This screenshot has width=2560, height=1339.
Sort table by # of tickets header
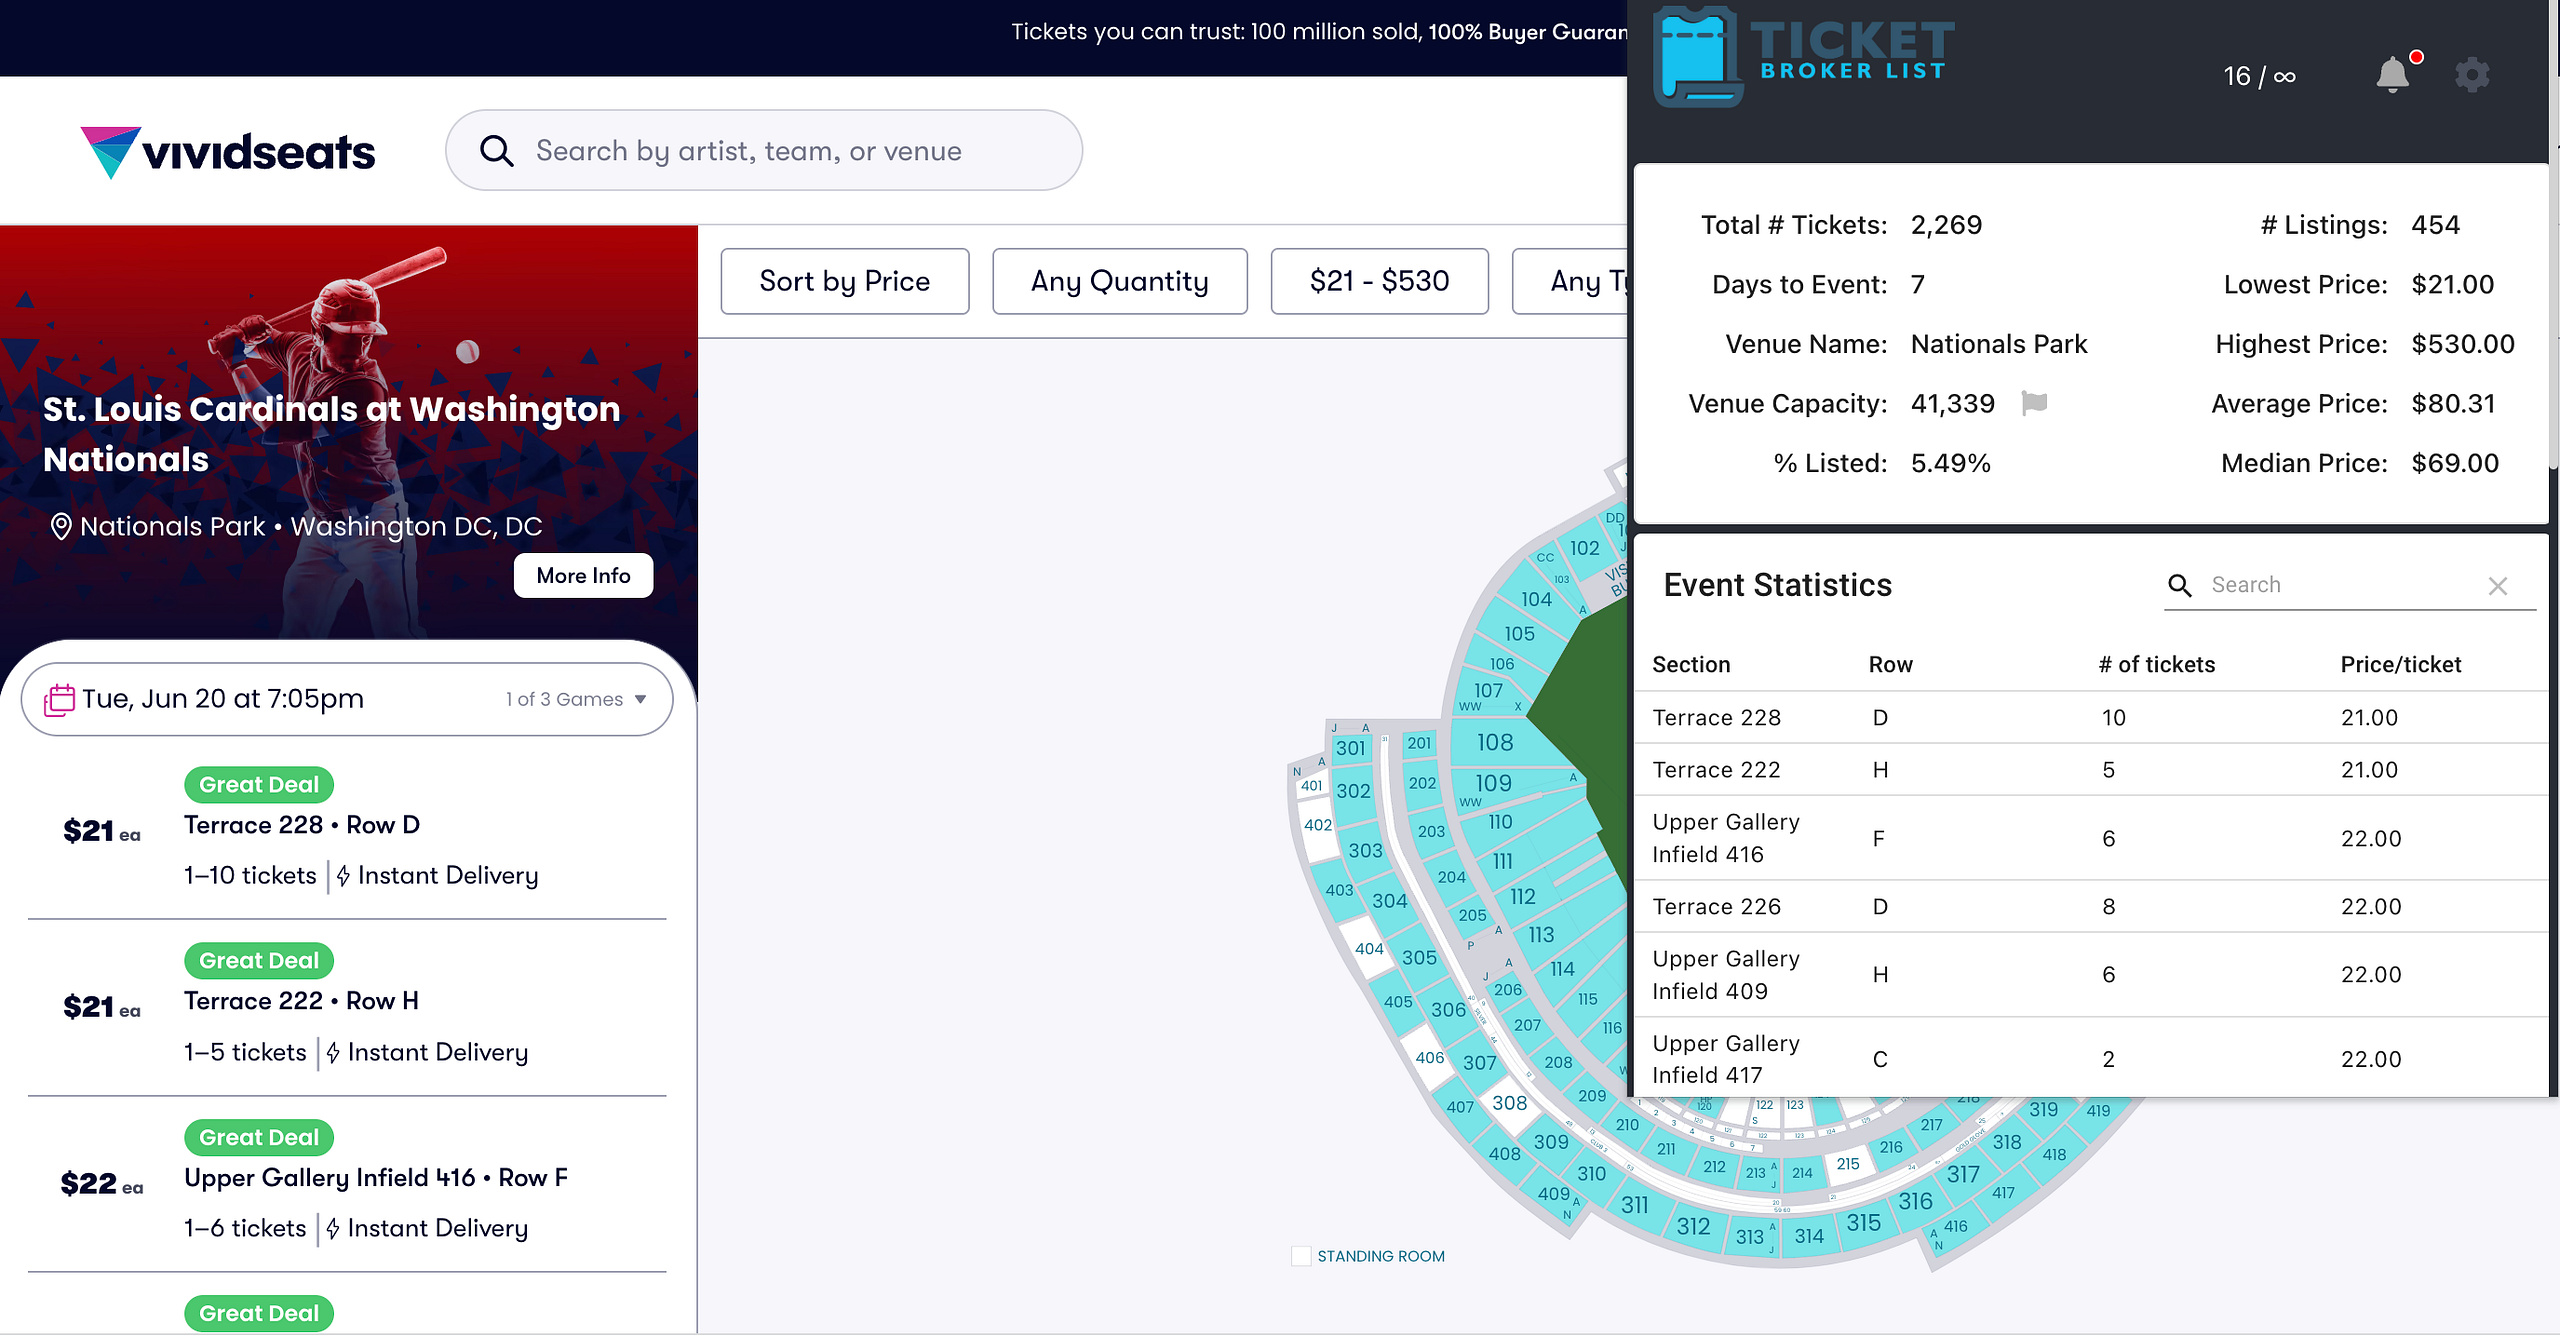tap(2156, 664)
